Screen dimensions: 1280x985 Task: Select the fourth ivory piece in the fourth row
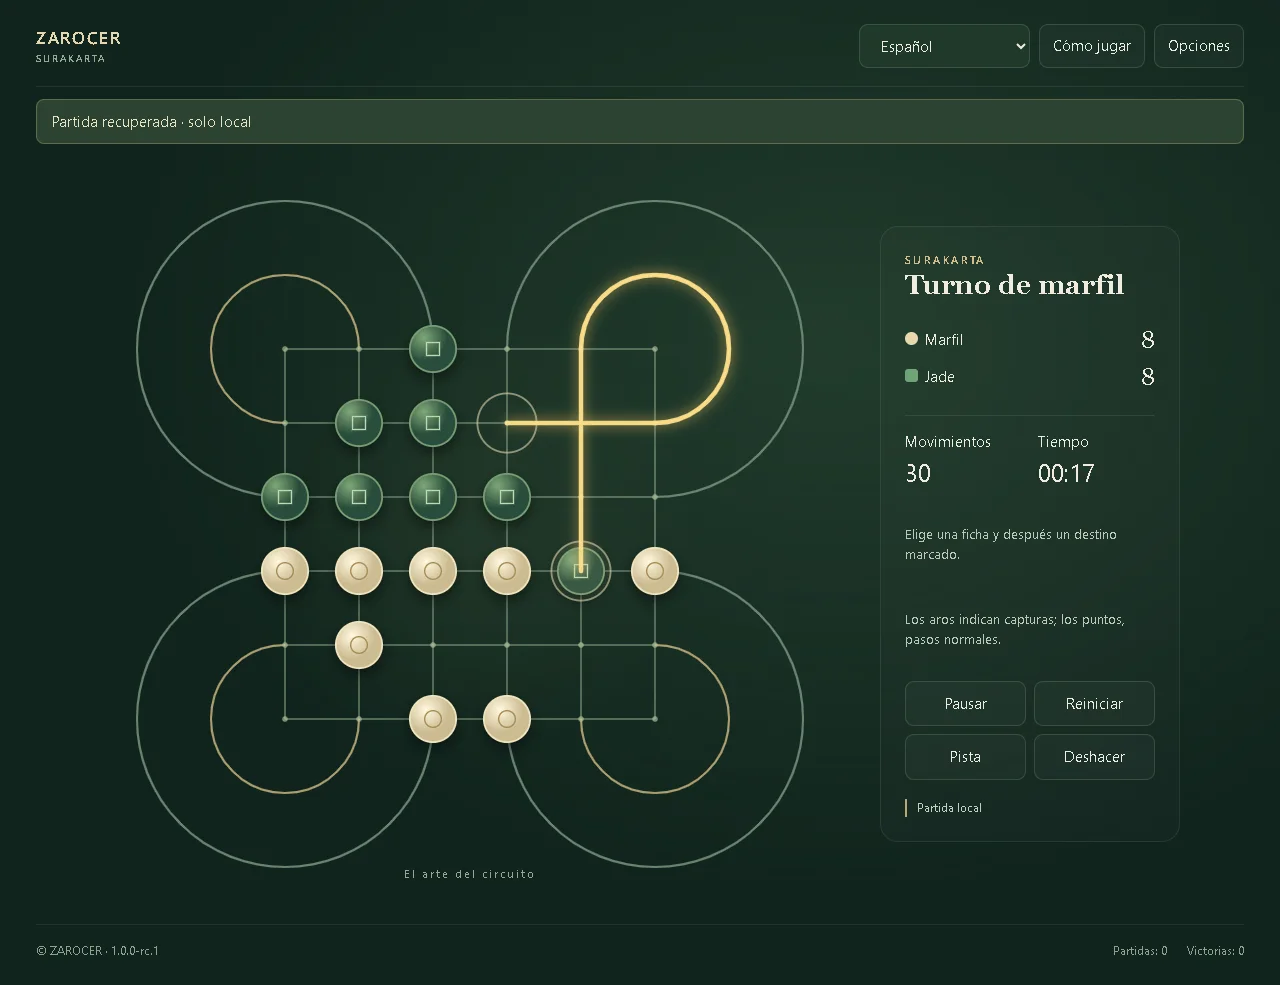click(x=507, y=571)
